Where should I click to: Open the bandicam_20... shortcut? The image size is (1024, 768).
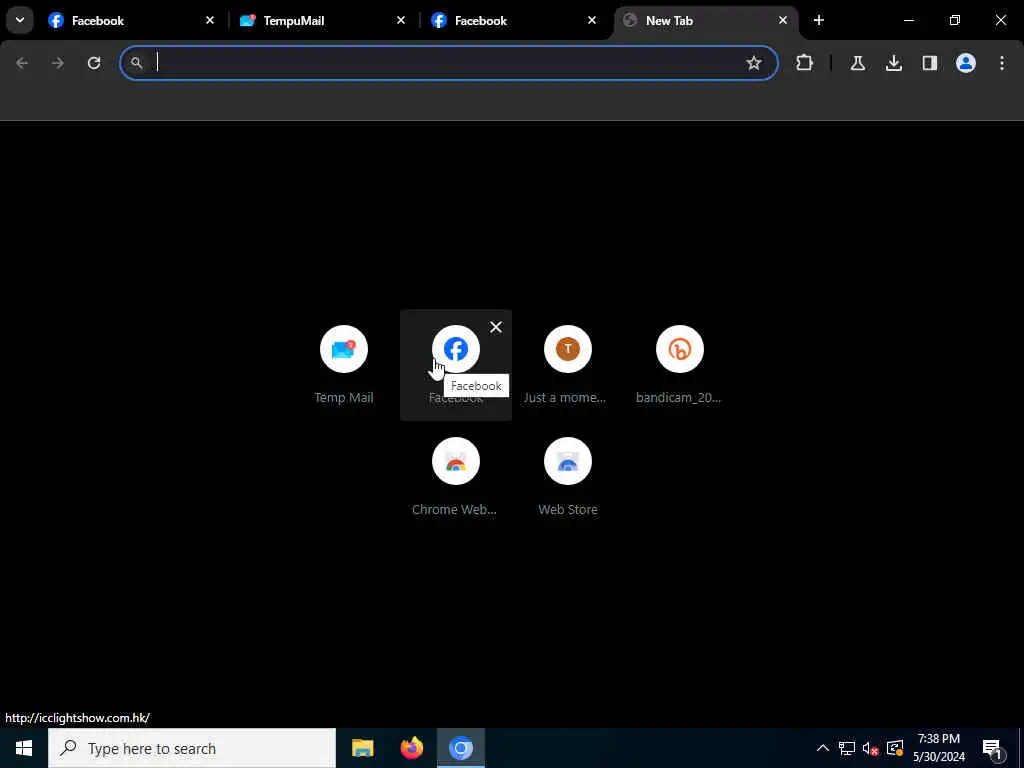click(x=679, y=365)
